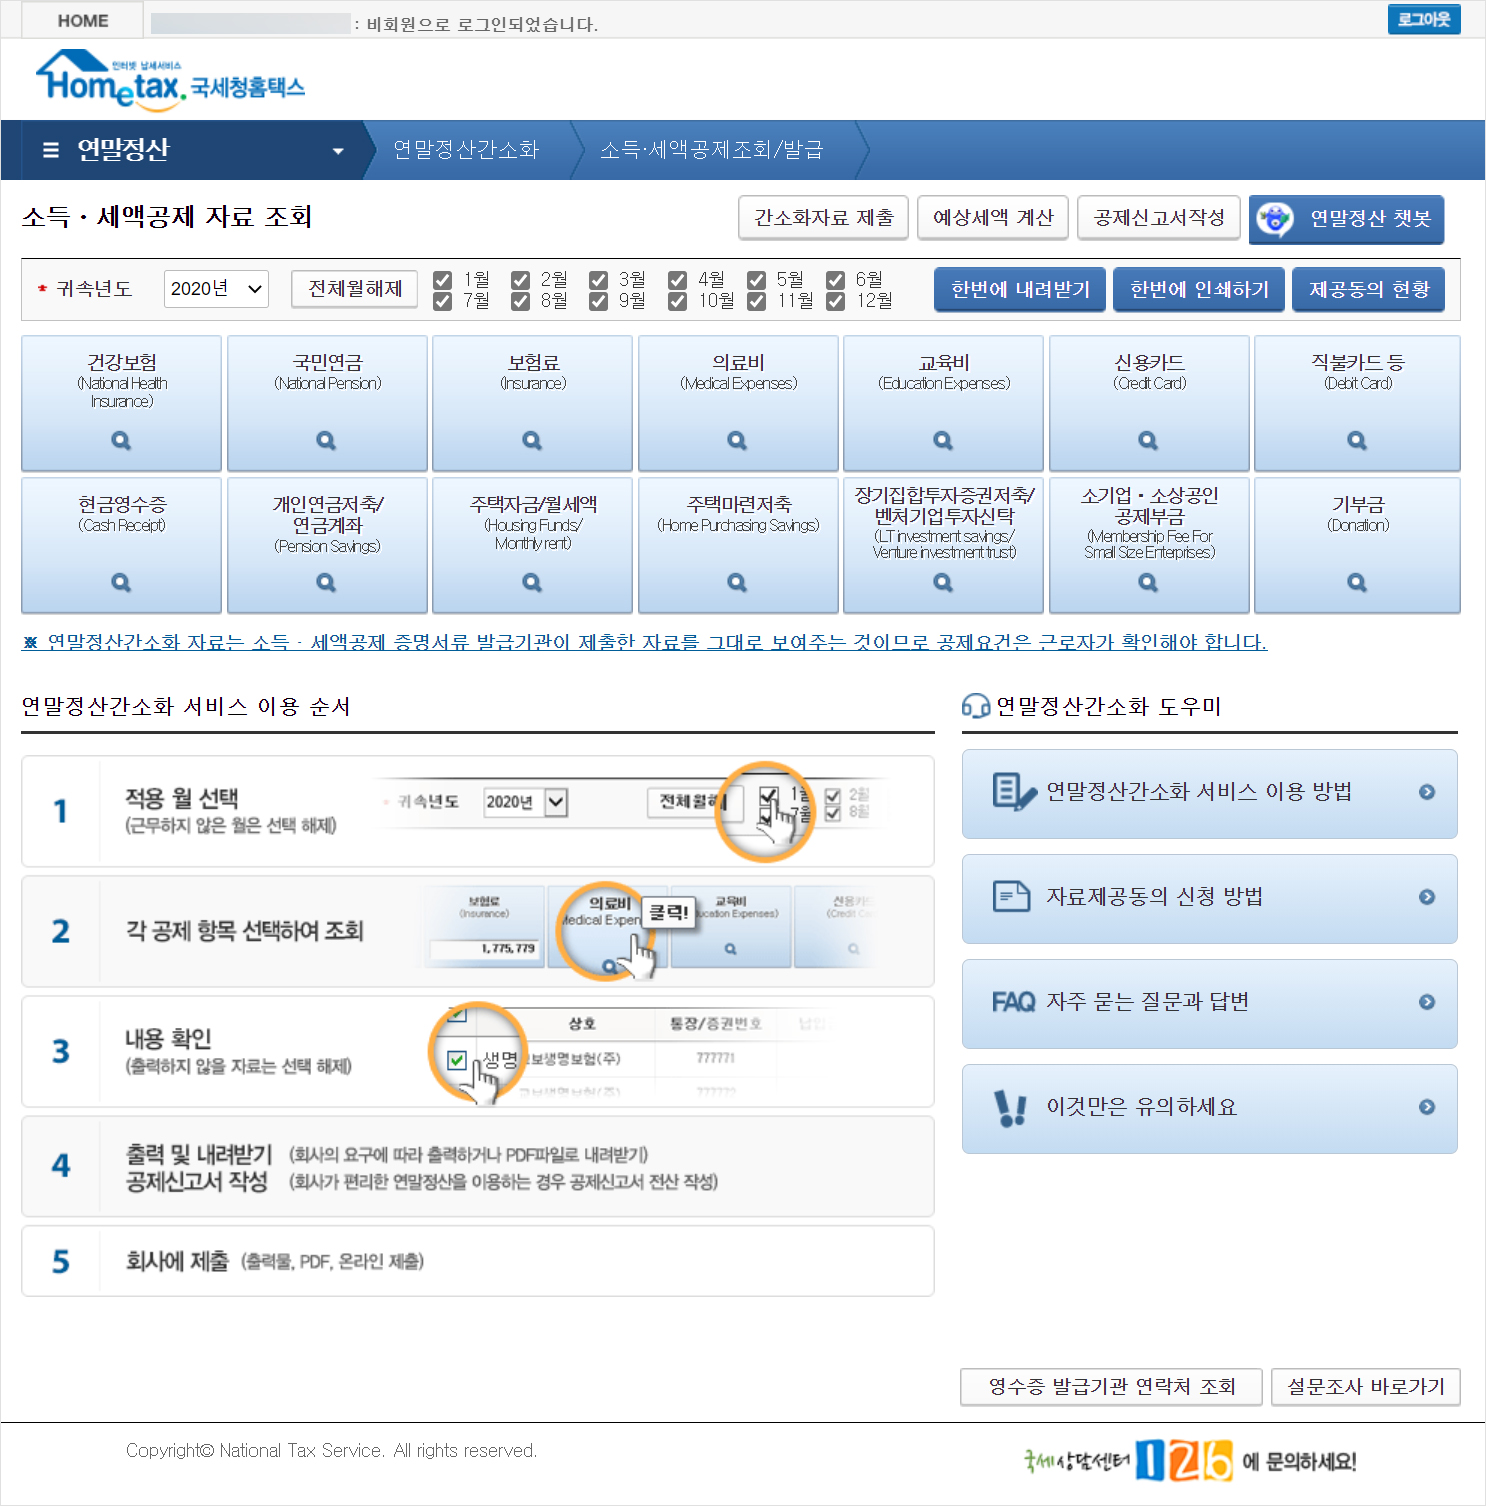
Task: Expand the 연말정산 menu dropdown arrow
Action: [x=338, y=151]
